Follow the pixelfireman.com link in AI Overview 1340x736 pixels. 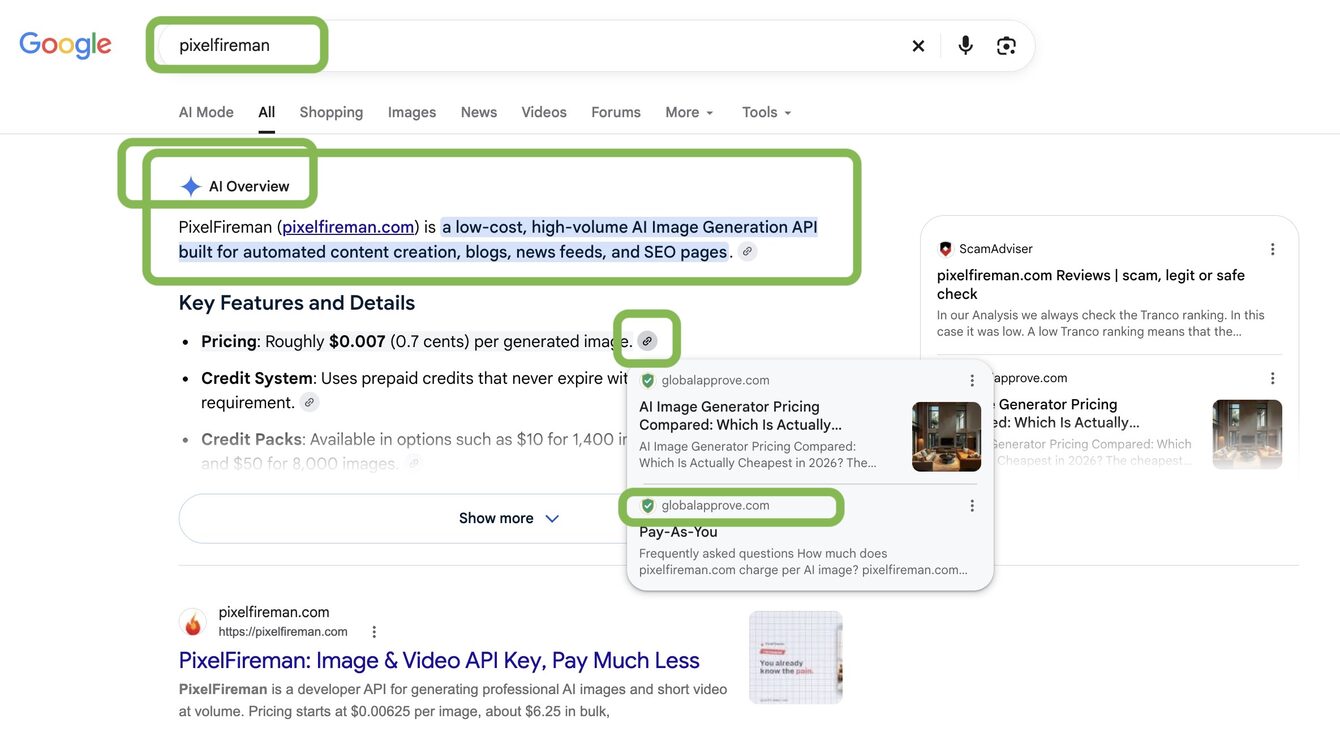[348, 227]
